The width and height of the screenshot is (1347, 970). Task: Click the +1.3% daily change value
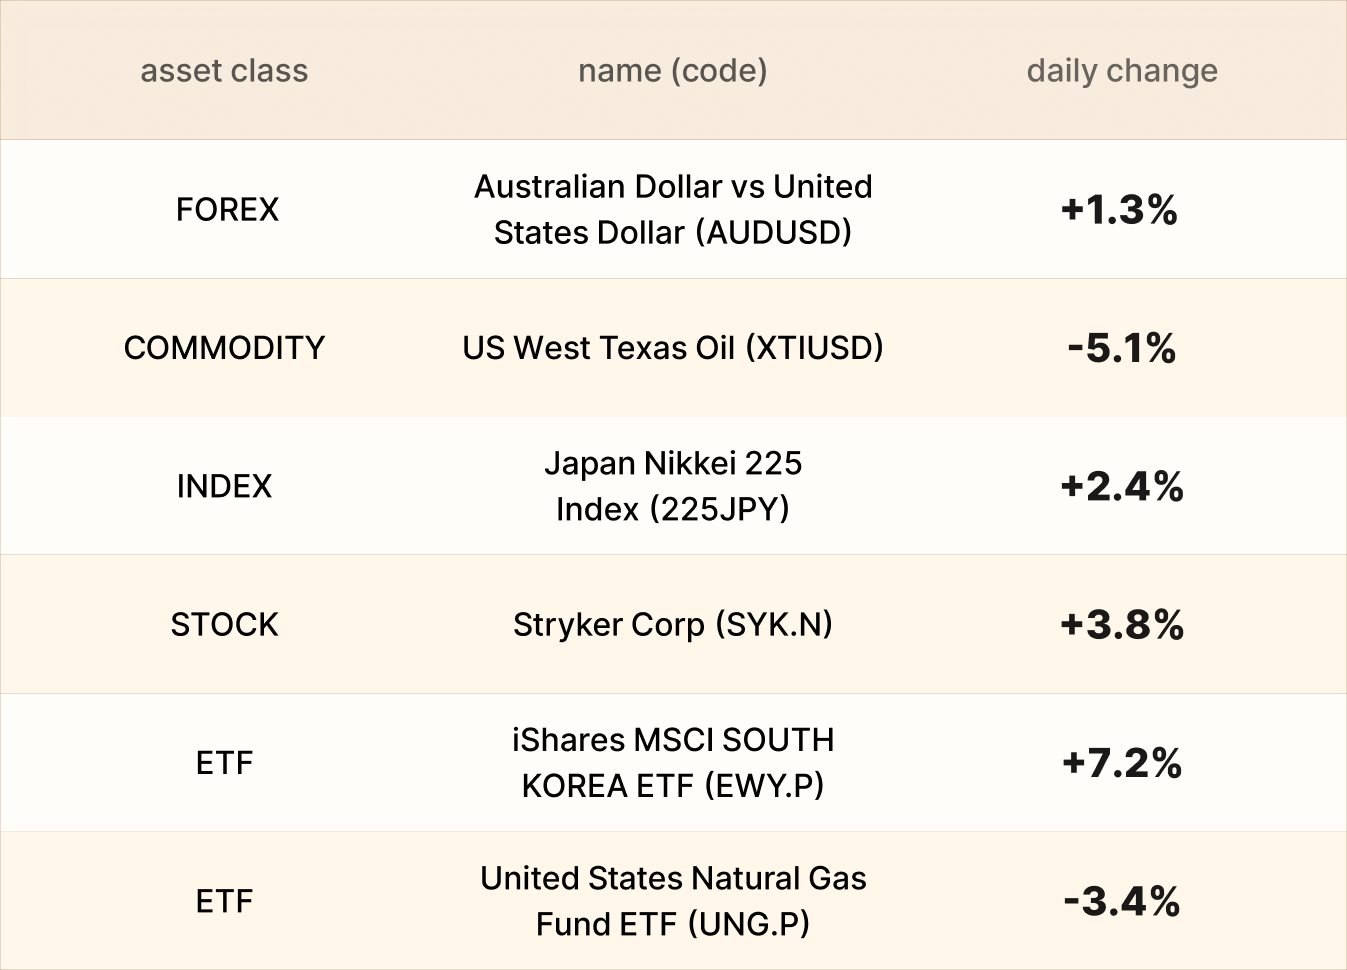(1119, 210)
